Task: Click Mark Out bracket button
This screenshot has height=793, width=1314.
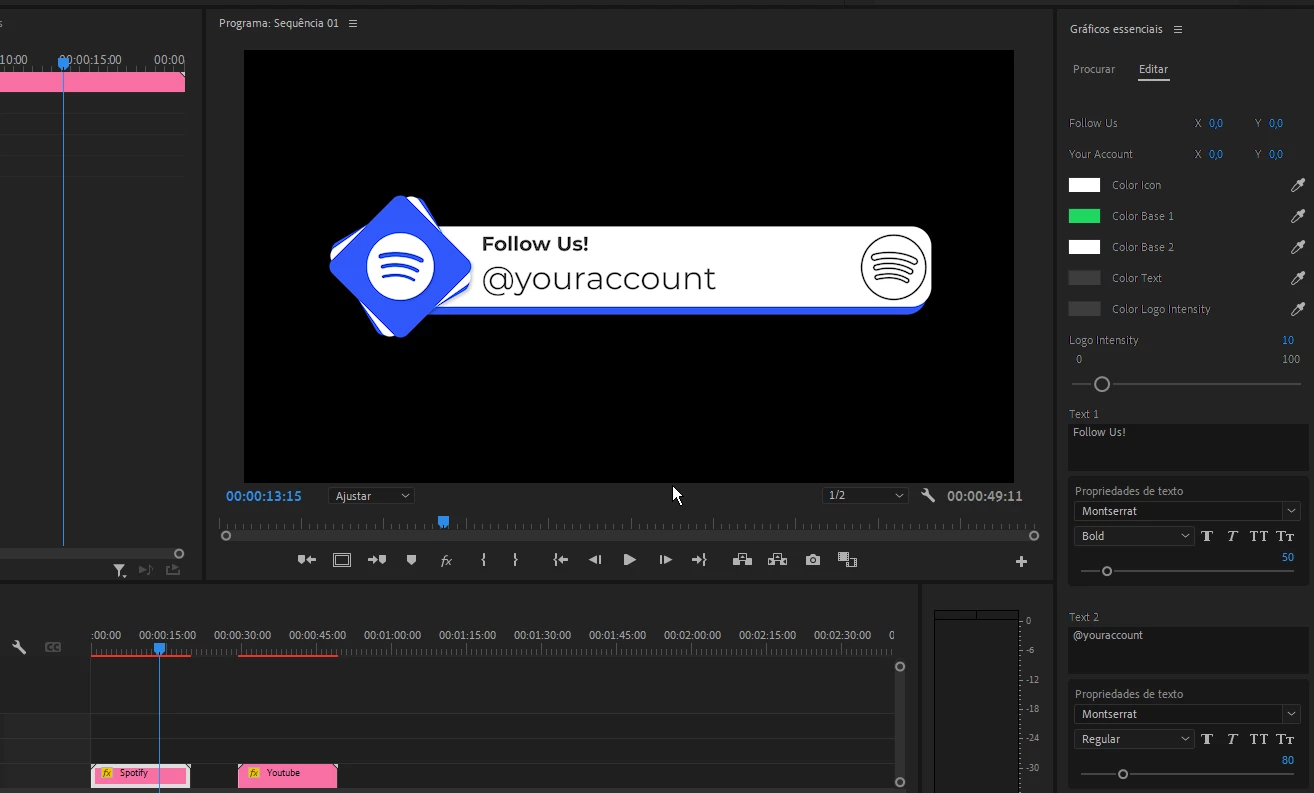Action: 515,560
